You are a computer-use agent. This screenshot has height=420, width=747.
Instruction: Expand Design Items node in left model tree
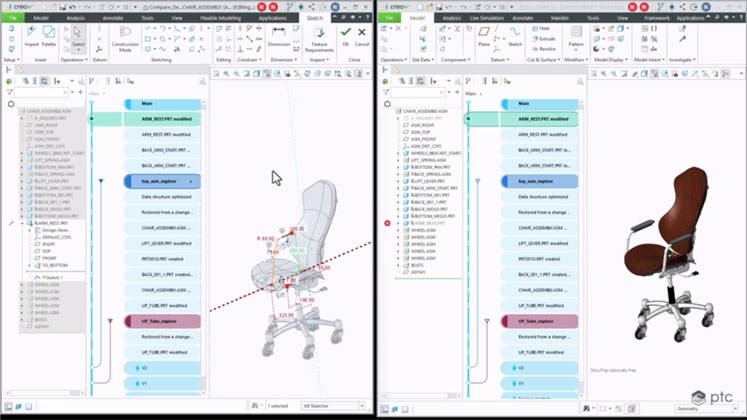[x=30, y=230]
